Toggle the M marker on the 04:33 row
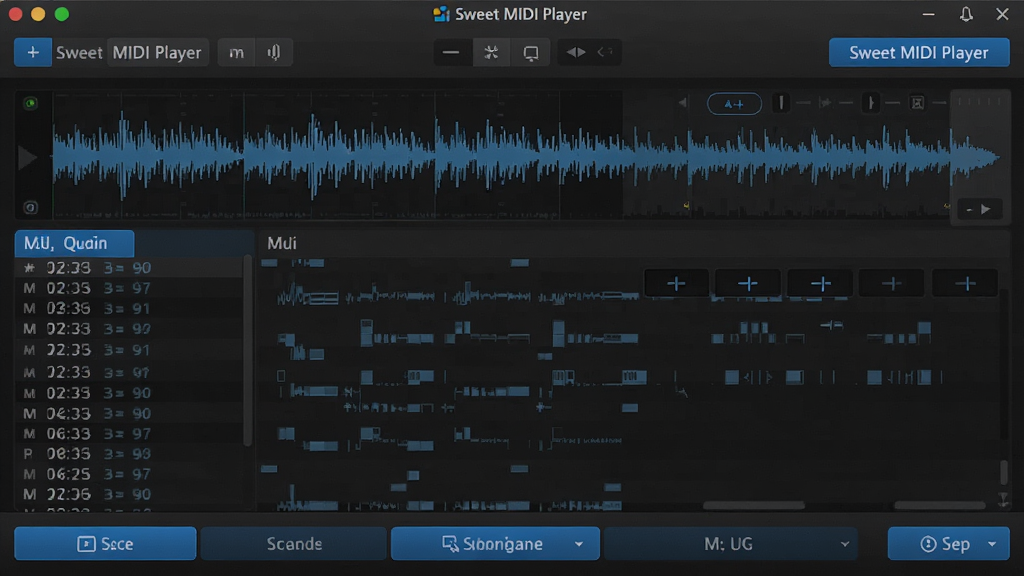This screenshot has height=576, width=1024. click(29, 414)
